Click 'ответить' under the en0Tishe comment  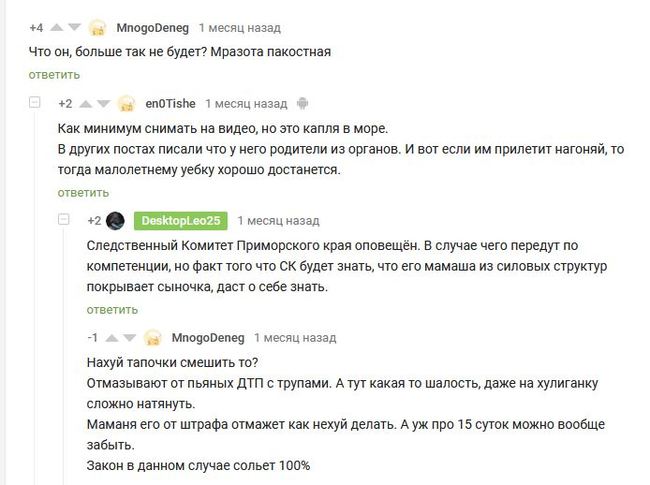(x=83, y=192)
